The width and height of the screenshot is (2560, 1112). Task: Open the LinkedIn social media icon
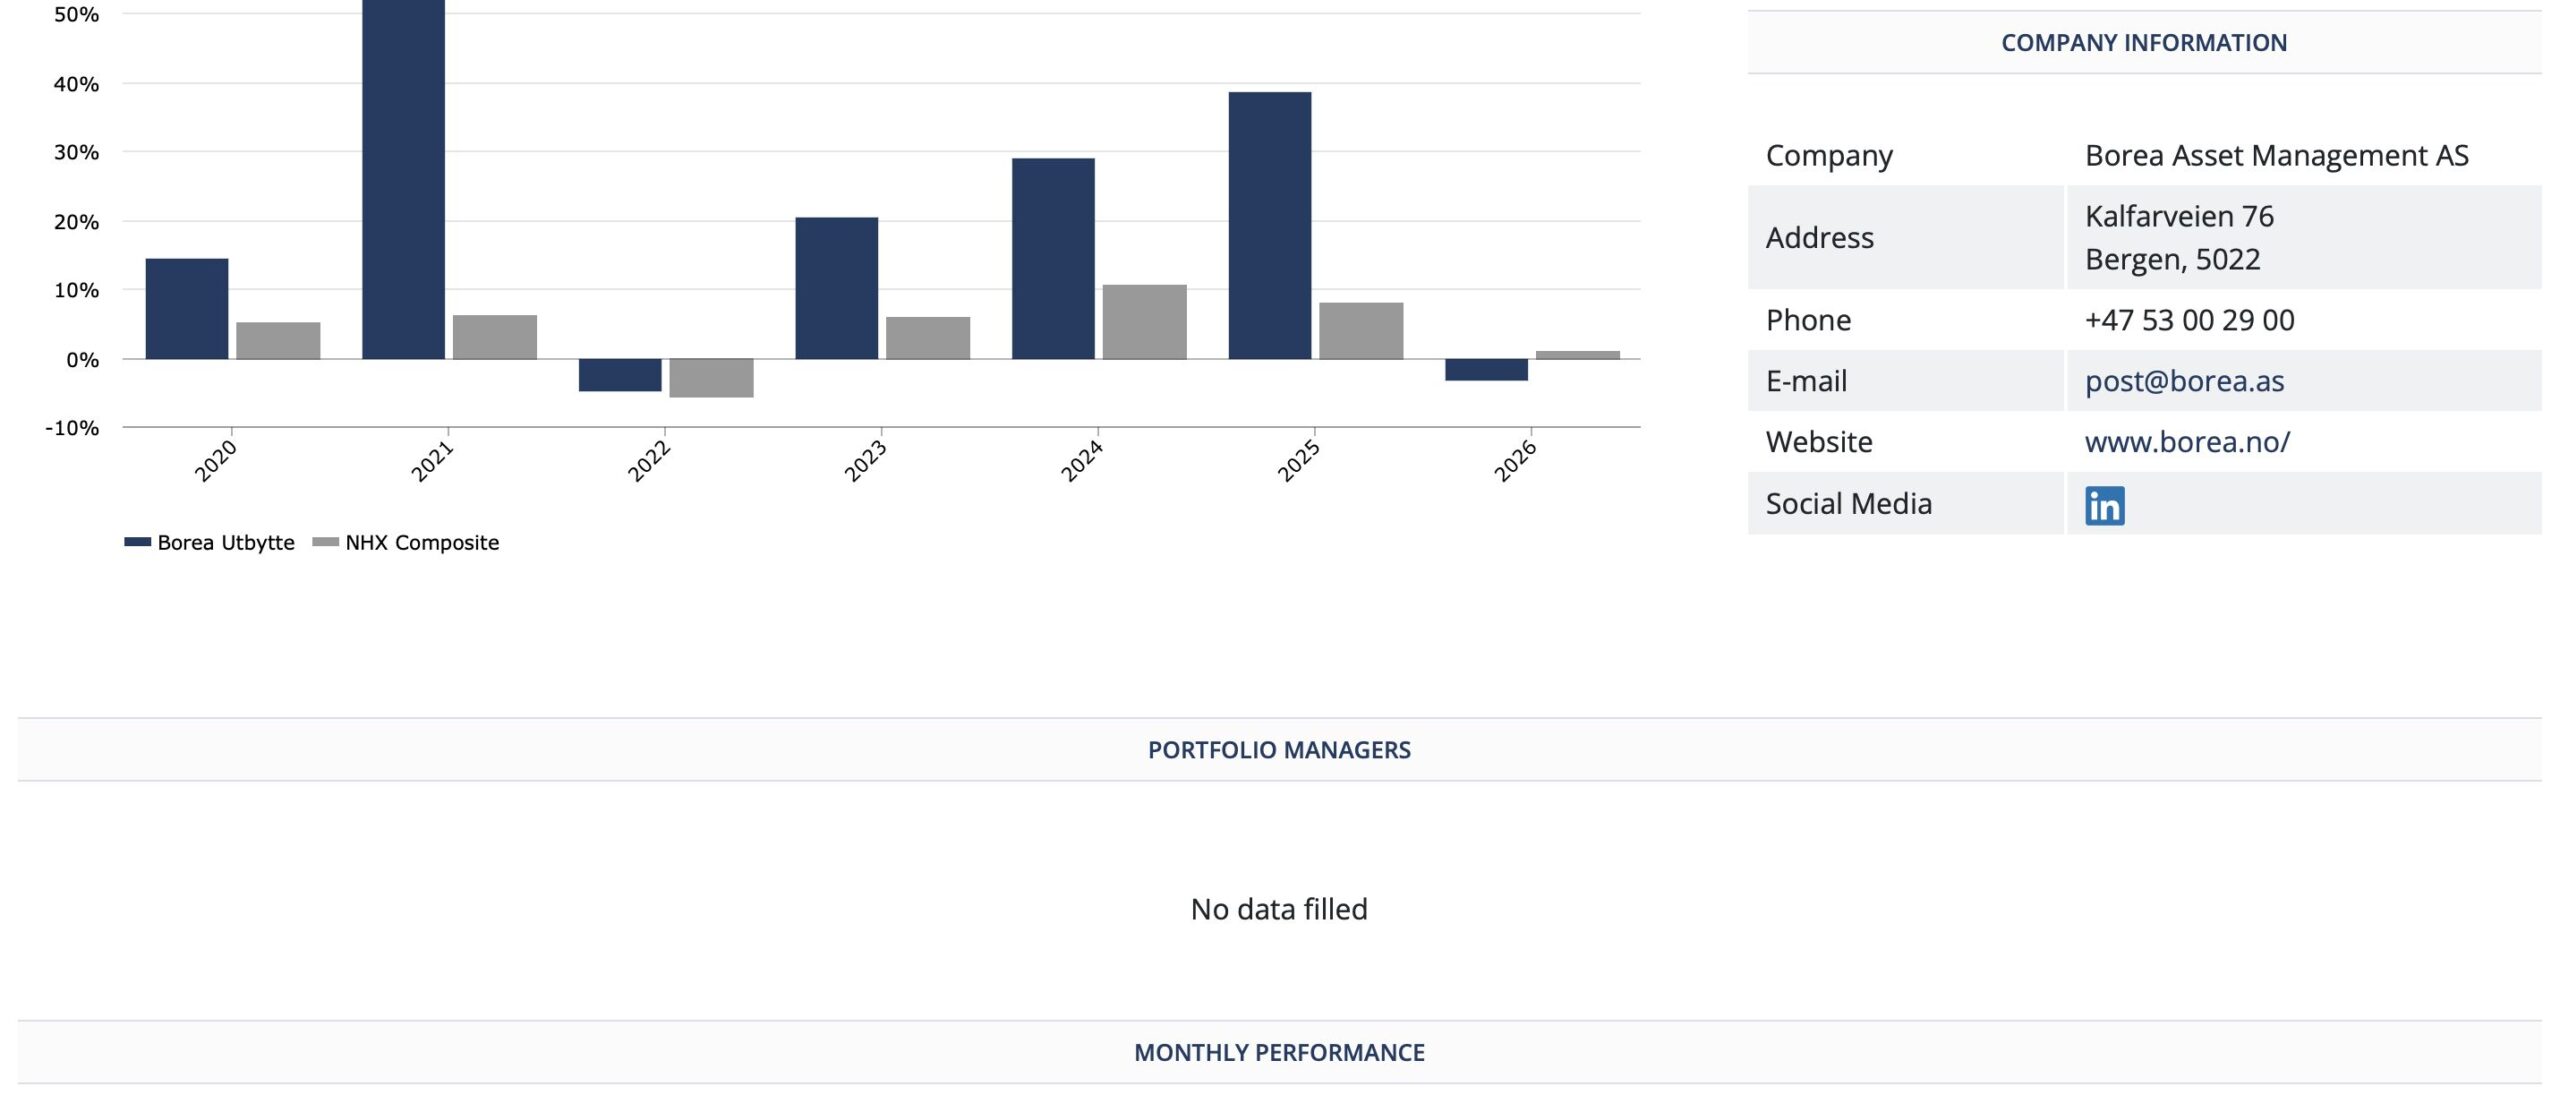pyautogui.click(x=2104, y=505)
